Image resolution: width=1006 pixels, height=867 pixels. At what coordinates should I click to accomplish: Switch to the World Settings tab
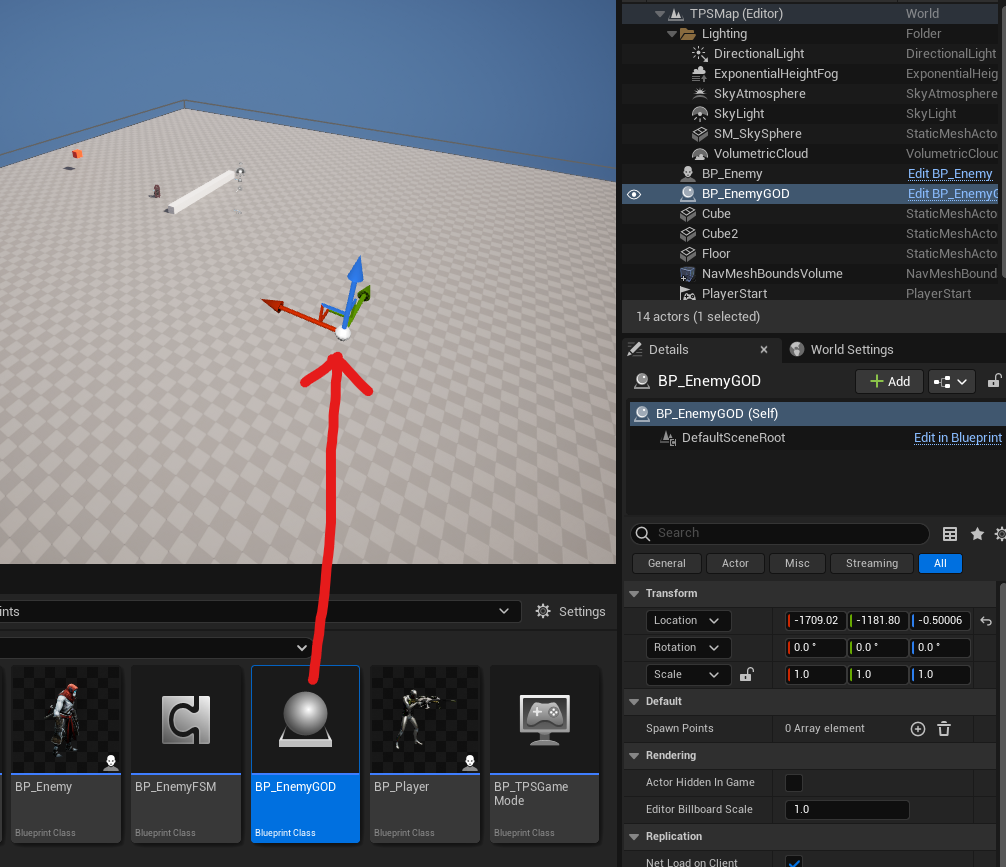(x=842, y=350)
